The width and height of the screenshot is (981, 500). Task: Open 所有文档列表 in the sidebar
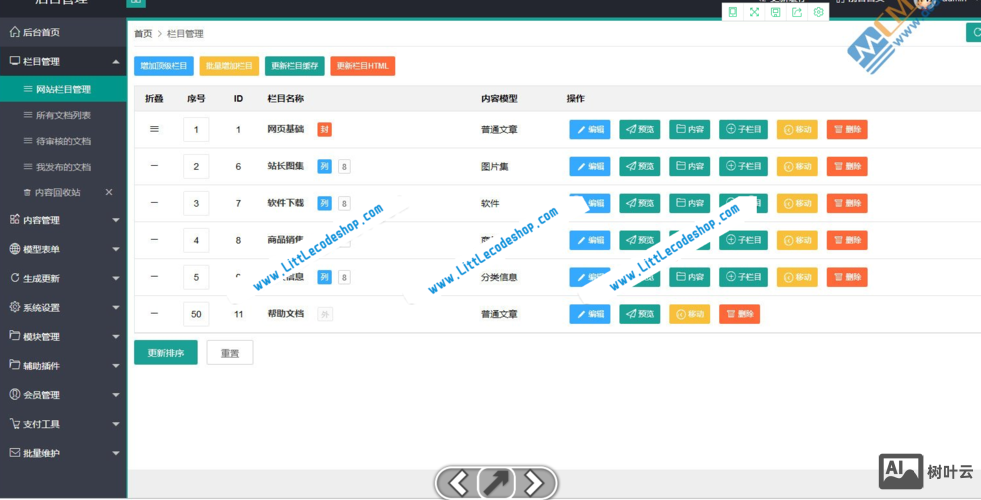(x=63, y=115)
